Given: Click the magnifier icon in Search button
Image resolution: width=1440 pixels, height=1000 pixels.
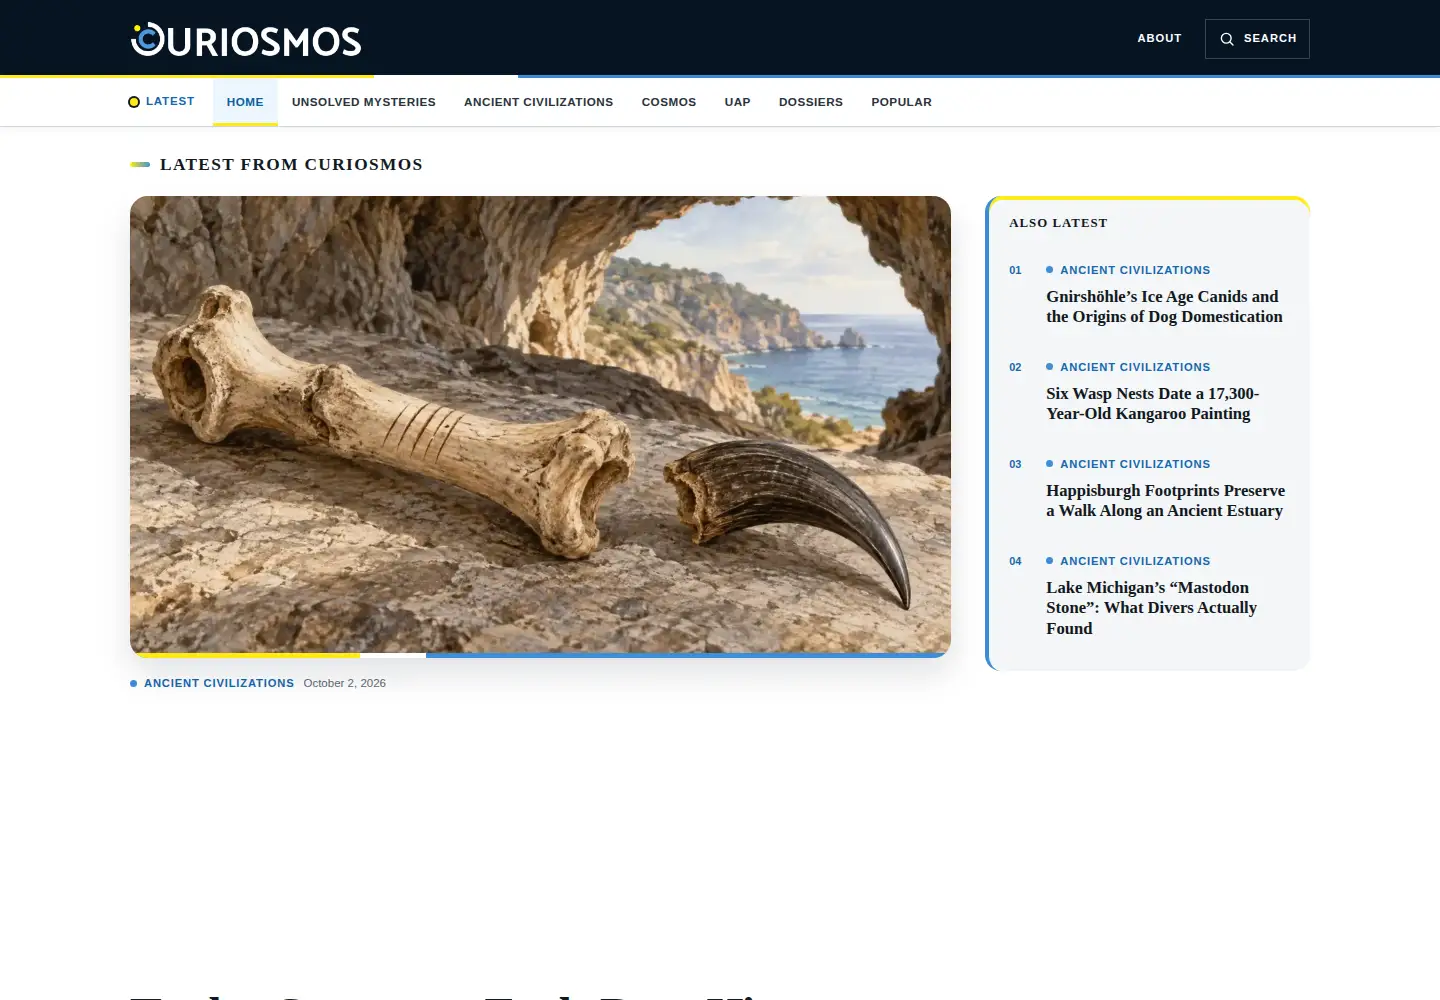Looking at the screenshot, I should [1227, 39].
